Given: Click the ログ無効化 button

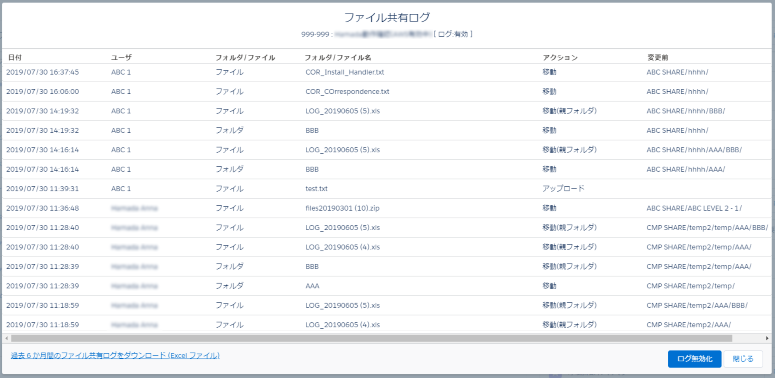Looking at the screenshot, I should (x=694, y=359).
